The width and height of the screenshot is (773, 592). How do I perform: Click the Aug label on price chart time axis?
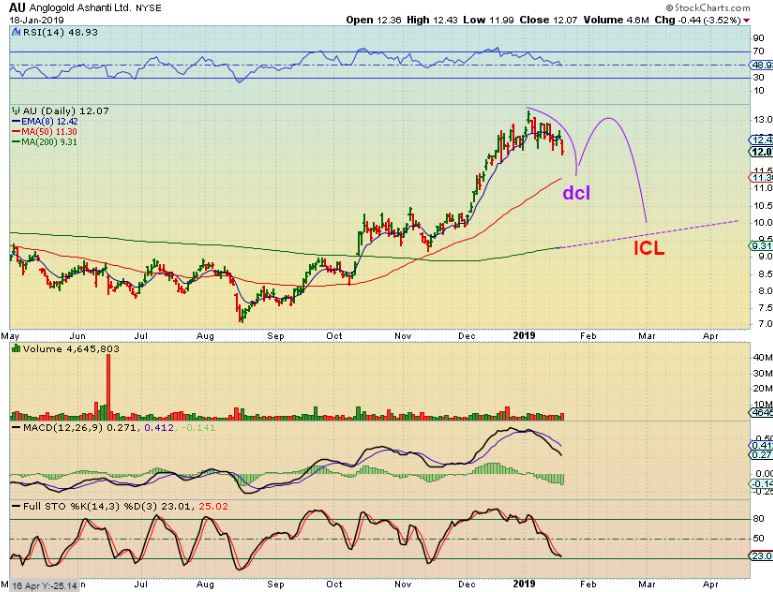click(x=205, y=336)
